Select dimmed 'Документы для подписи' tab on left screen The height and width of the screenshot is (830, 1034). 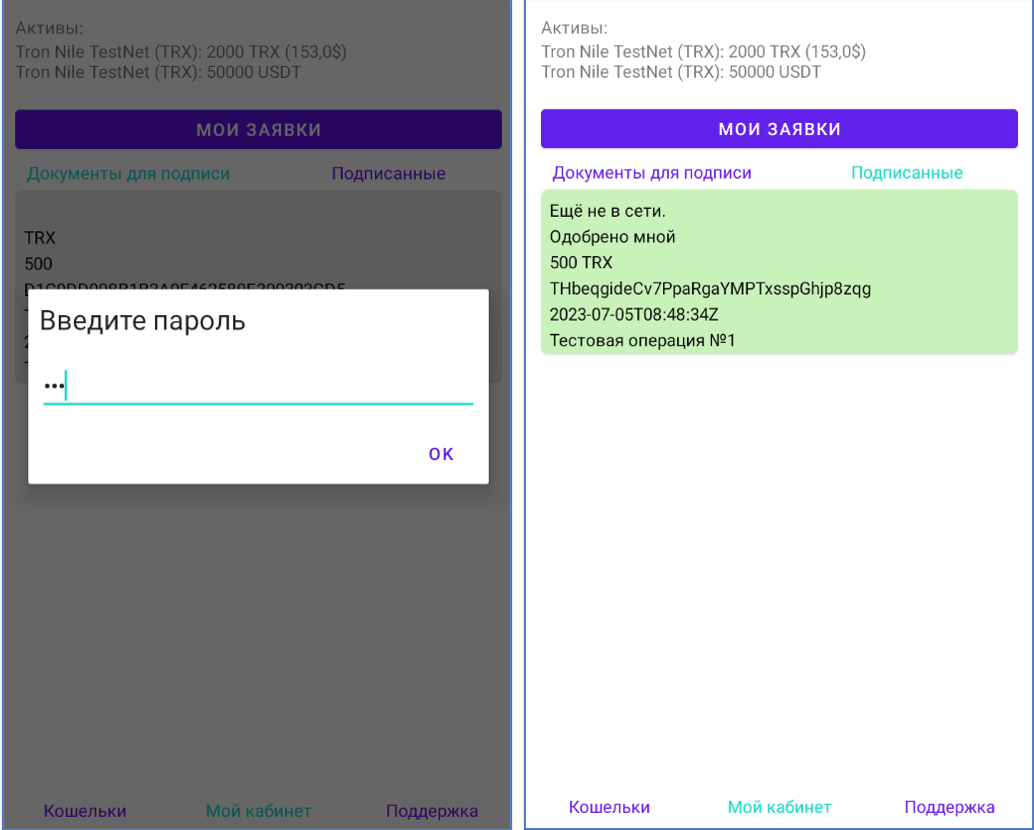128,174
